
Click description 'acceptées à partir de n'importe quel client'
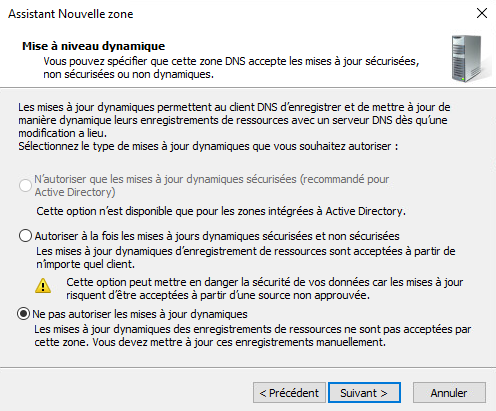246,257
